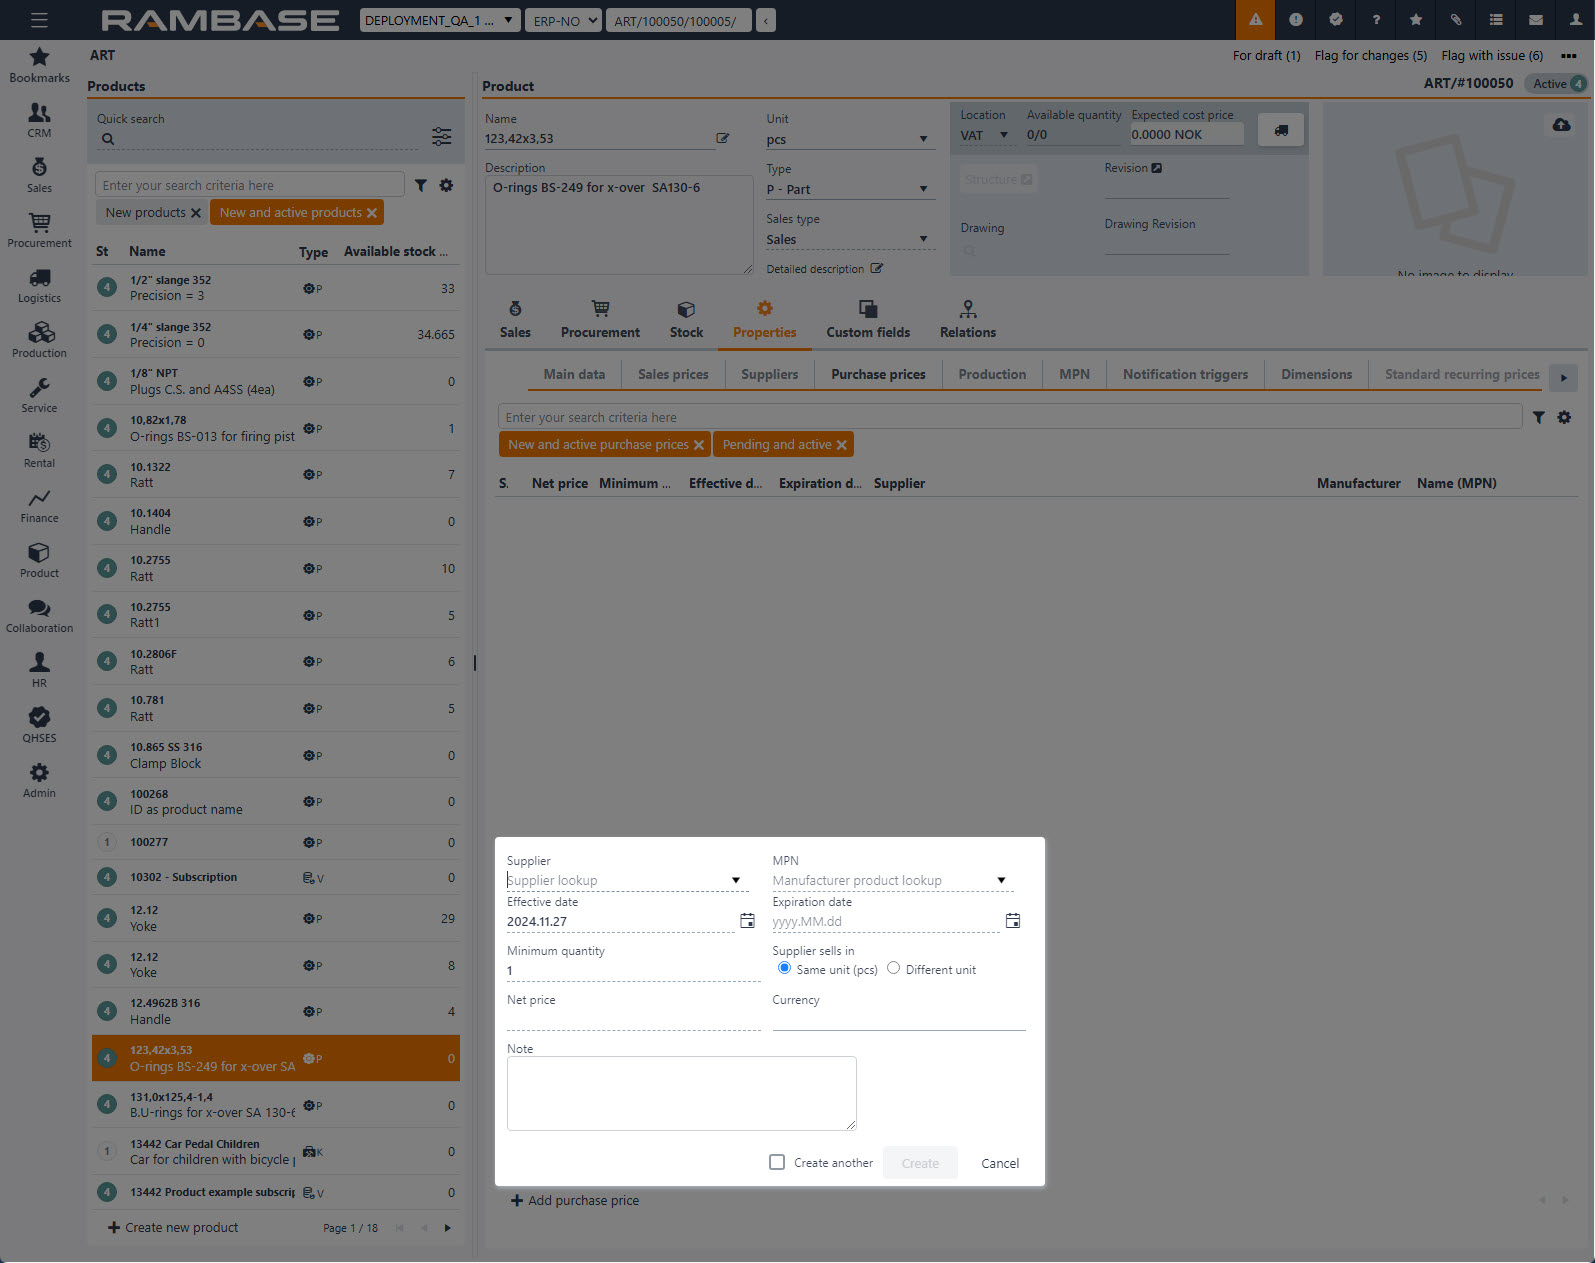The width and height of the screenshot is (1595, 1263).
Task: Expand the MPN manufacturer product lookup dropdown
Action: click(x=1001, y=881)
